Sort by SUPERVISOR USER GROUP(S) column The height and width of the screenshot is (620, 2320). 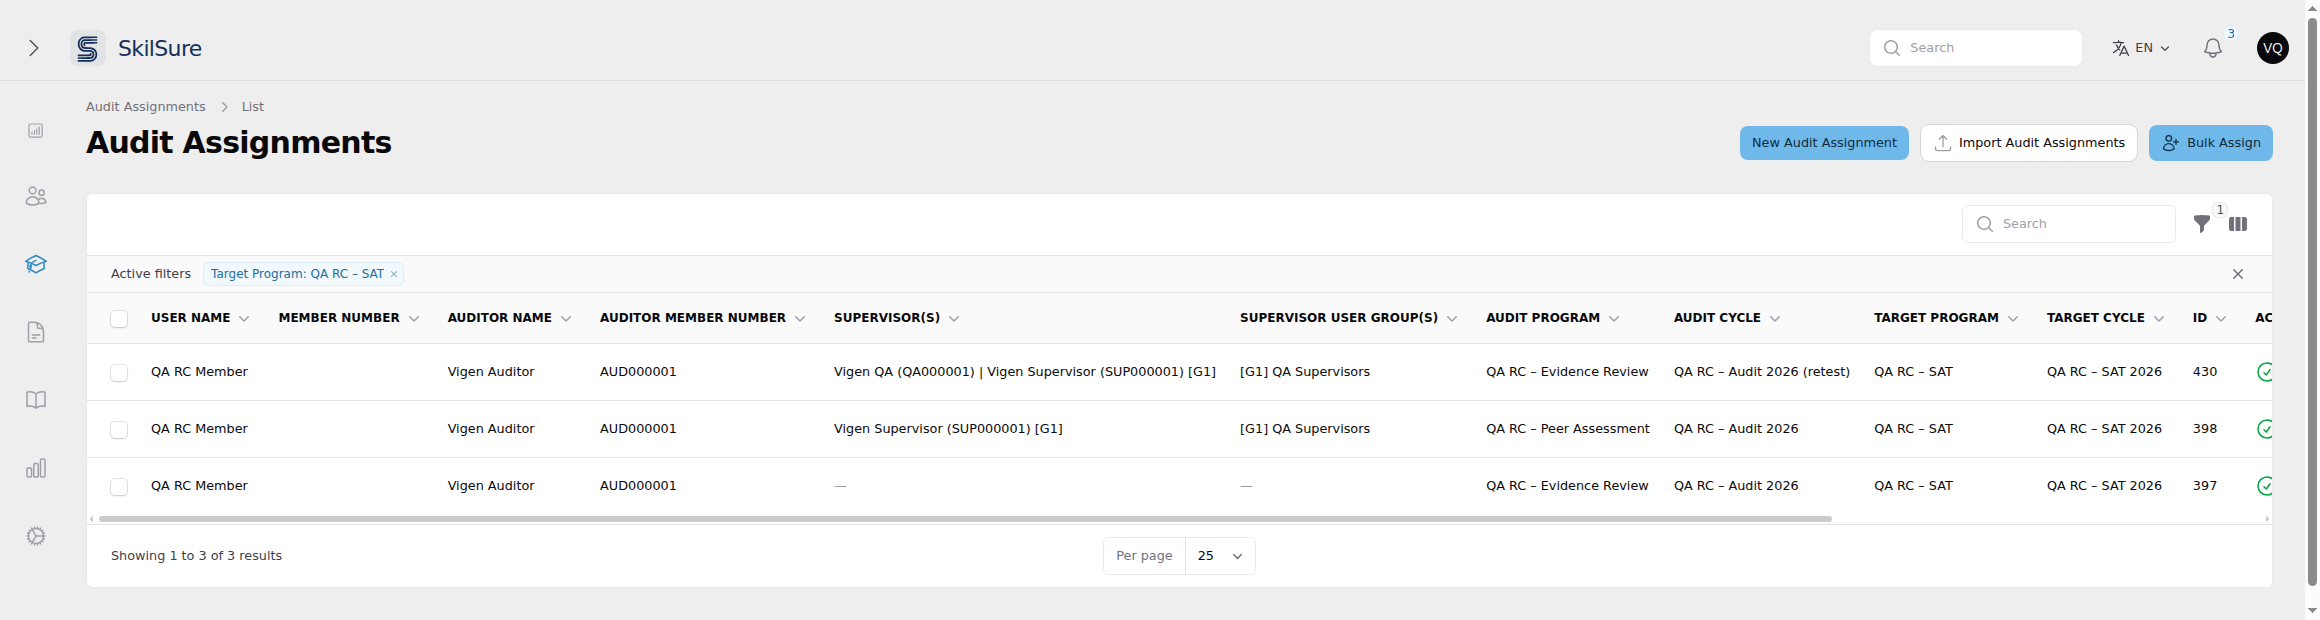coord(1348,318)
